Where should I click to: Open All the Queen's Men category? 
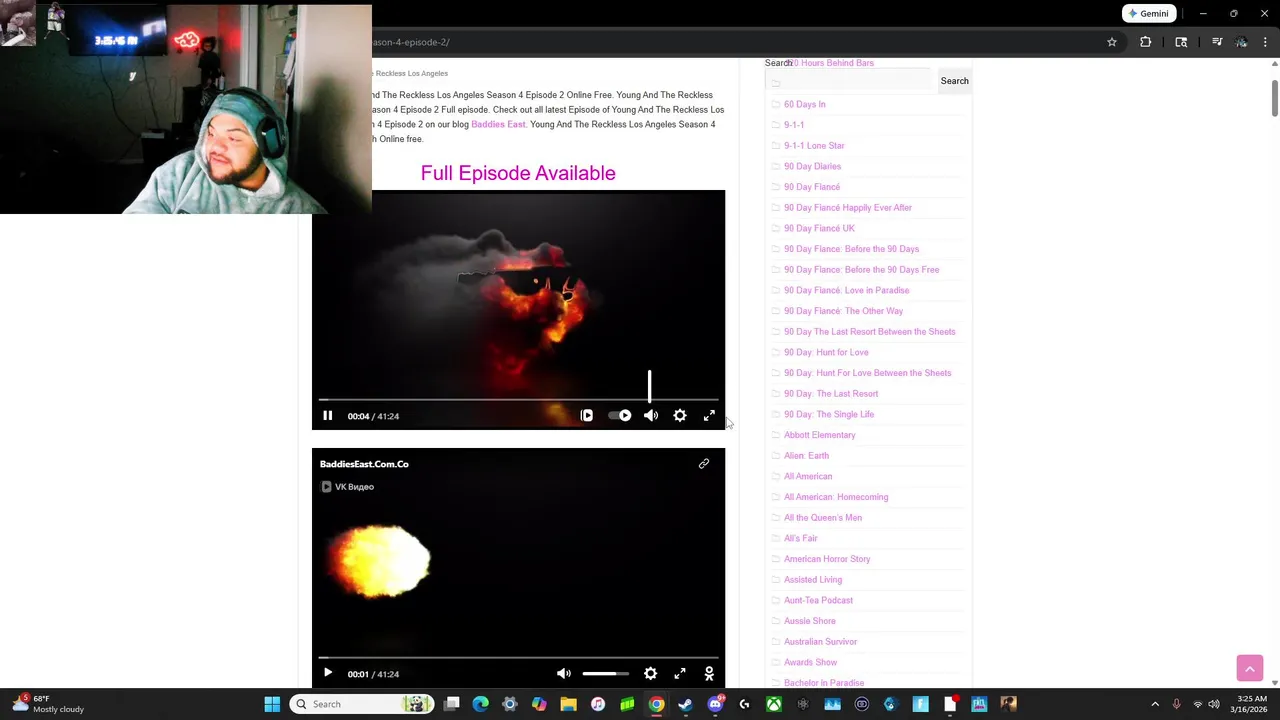[x=822, y=518]
